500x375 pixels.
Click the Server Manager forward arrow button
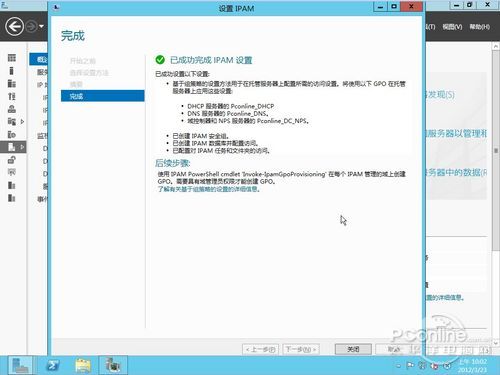(x=31, y=26)
